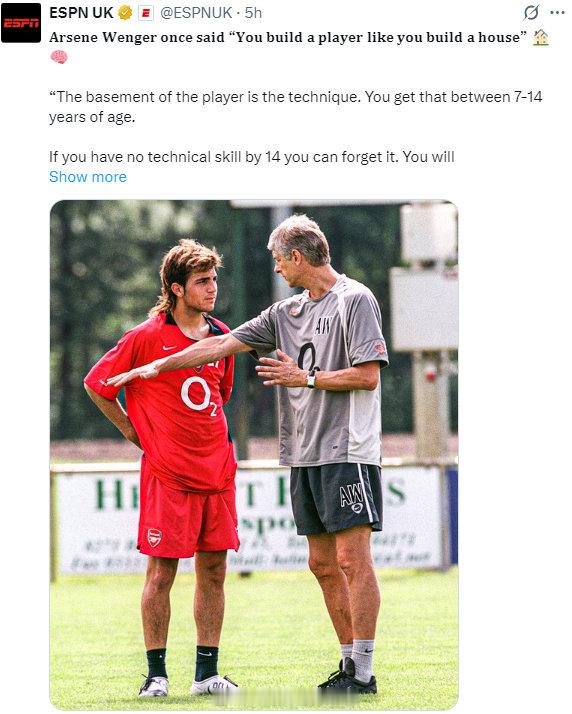
Task: Open the 5h timestamp link
Action: point(253,13)
